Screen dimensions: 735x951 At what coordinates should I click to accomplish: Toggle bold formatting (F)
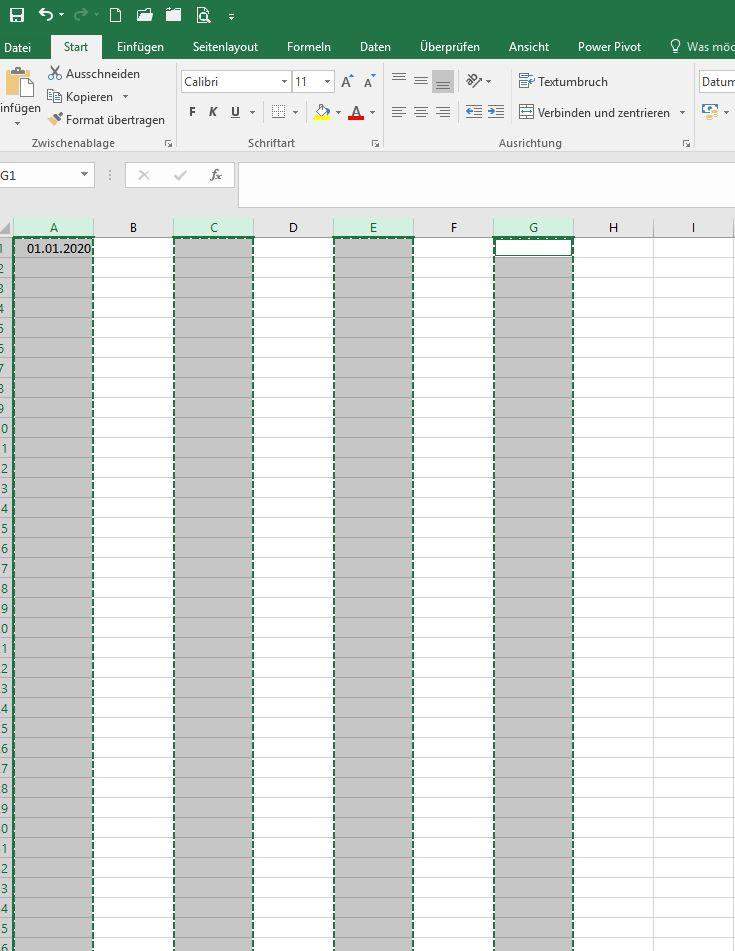pos(193,112)
